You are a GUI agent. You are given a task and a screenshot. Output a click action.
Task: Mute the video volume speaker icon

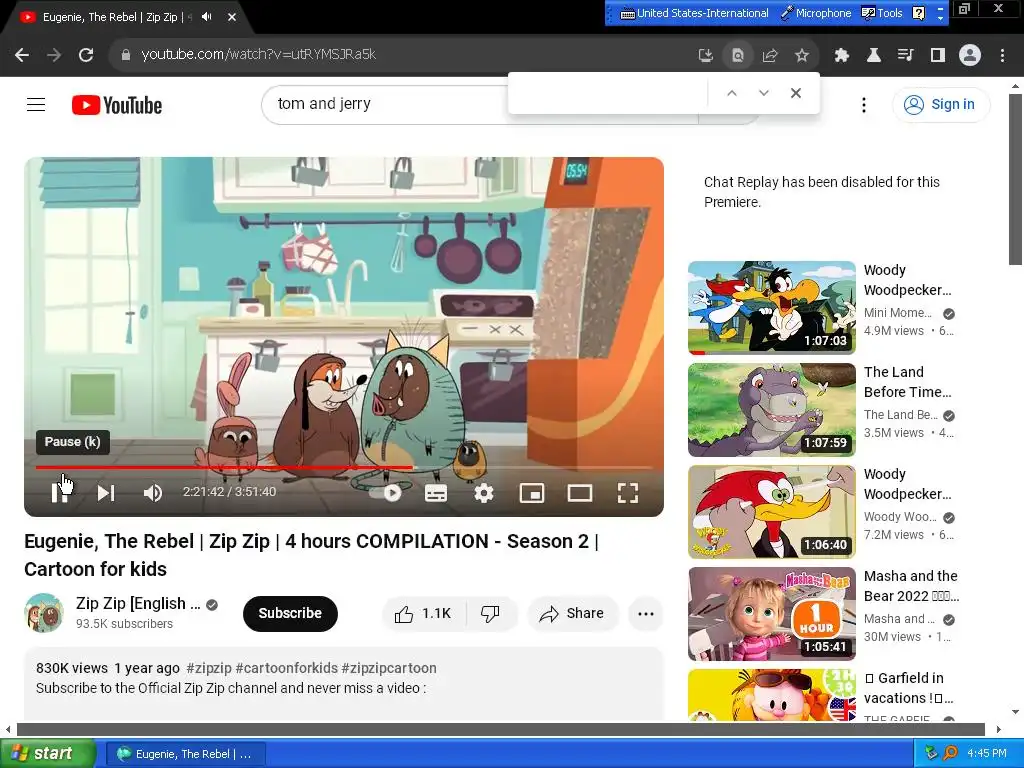(x=152, y=493)
